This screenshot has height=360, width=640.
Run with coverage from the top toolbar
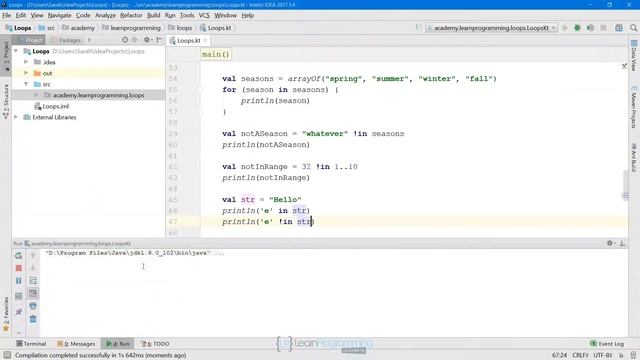click(x=590, y=28)
